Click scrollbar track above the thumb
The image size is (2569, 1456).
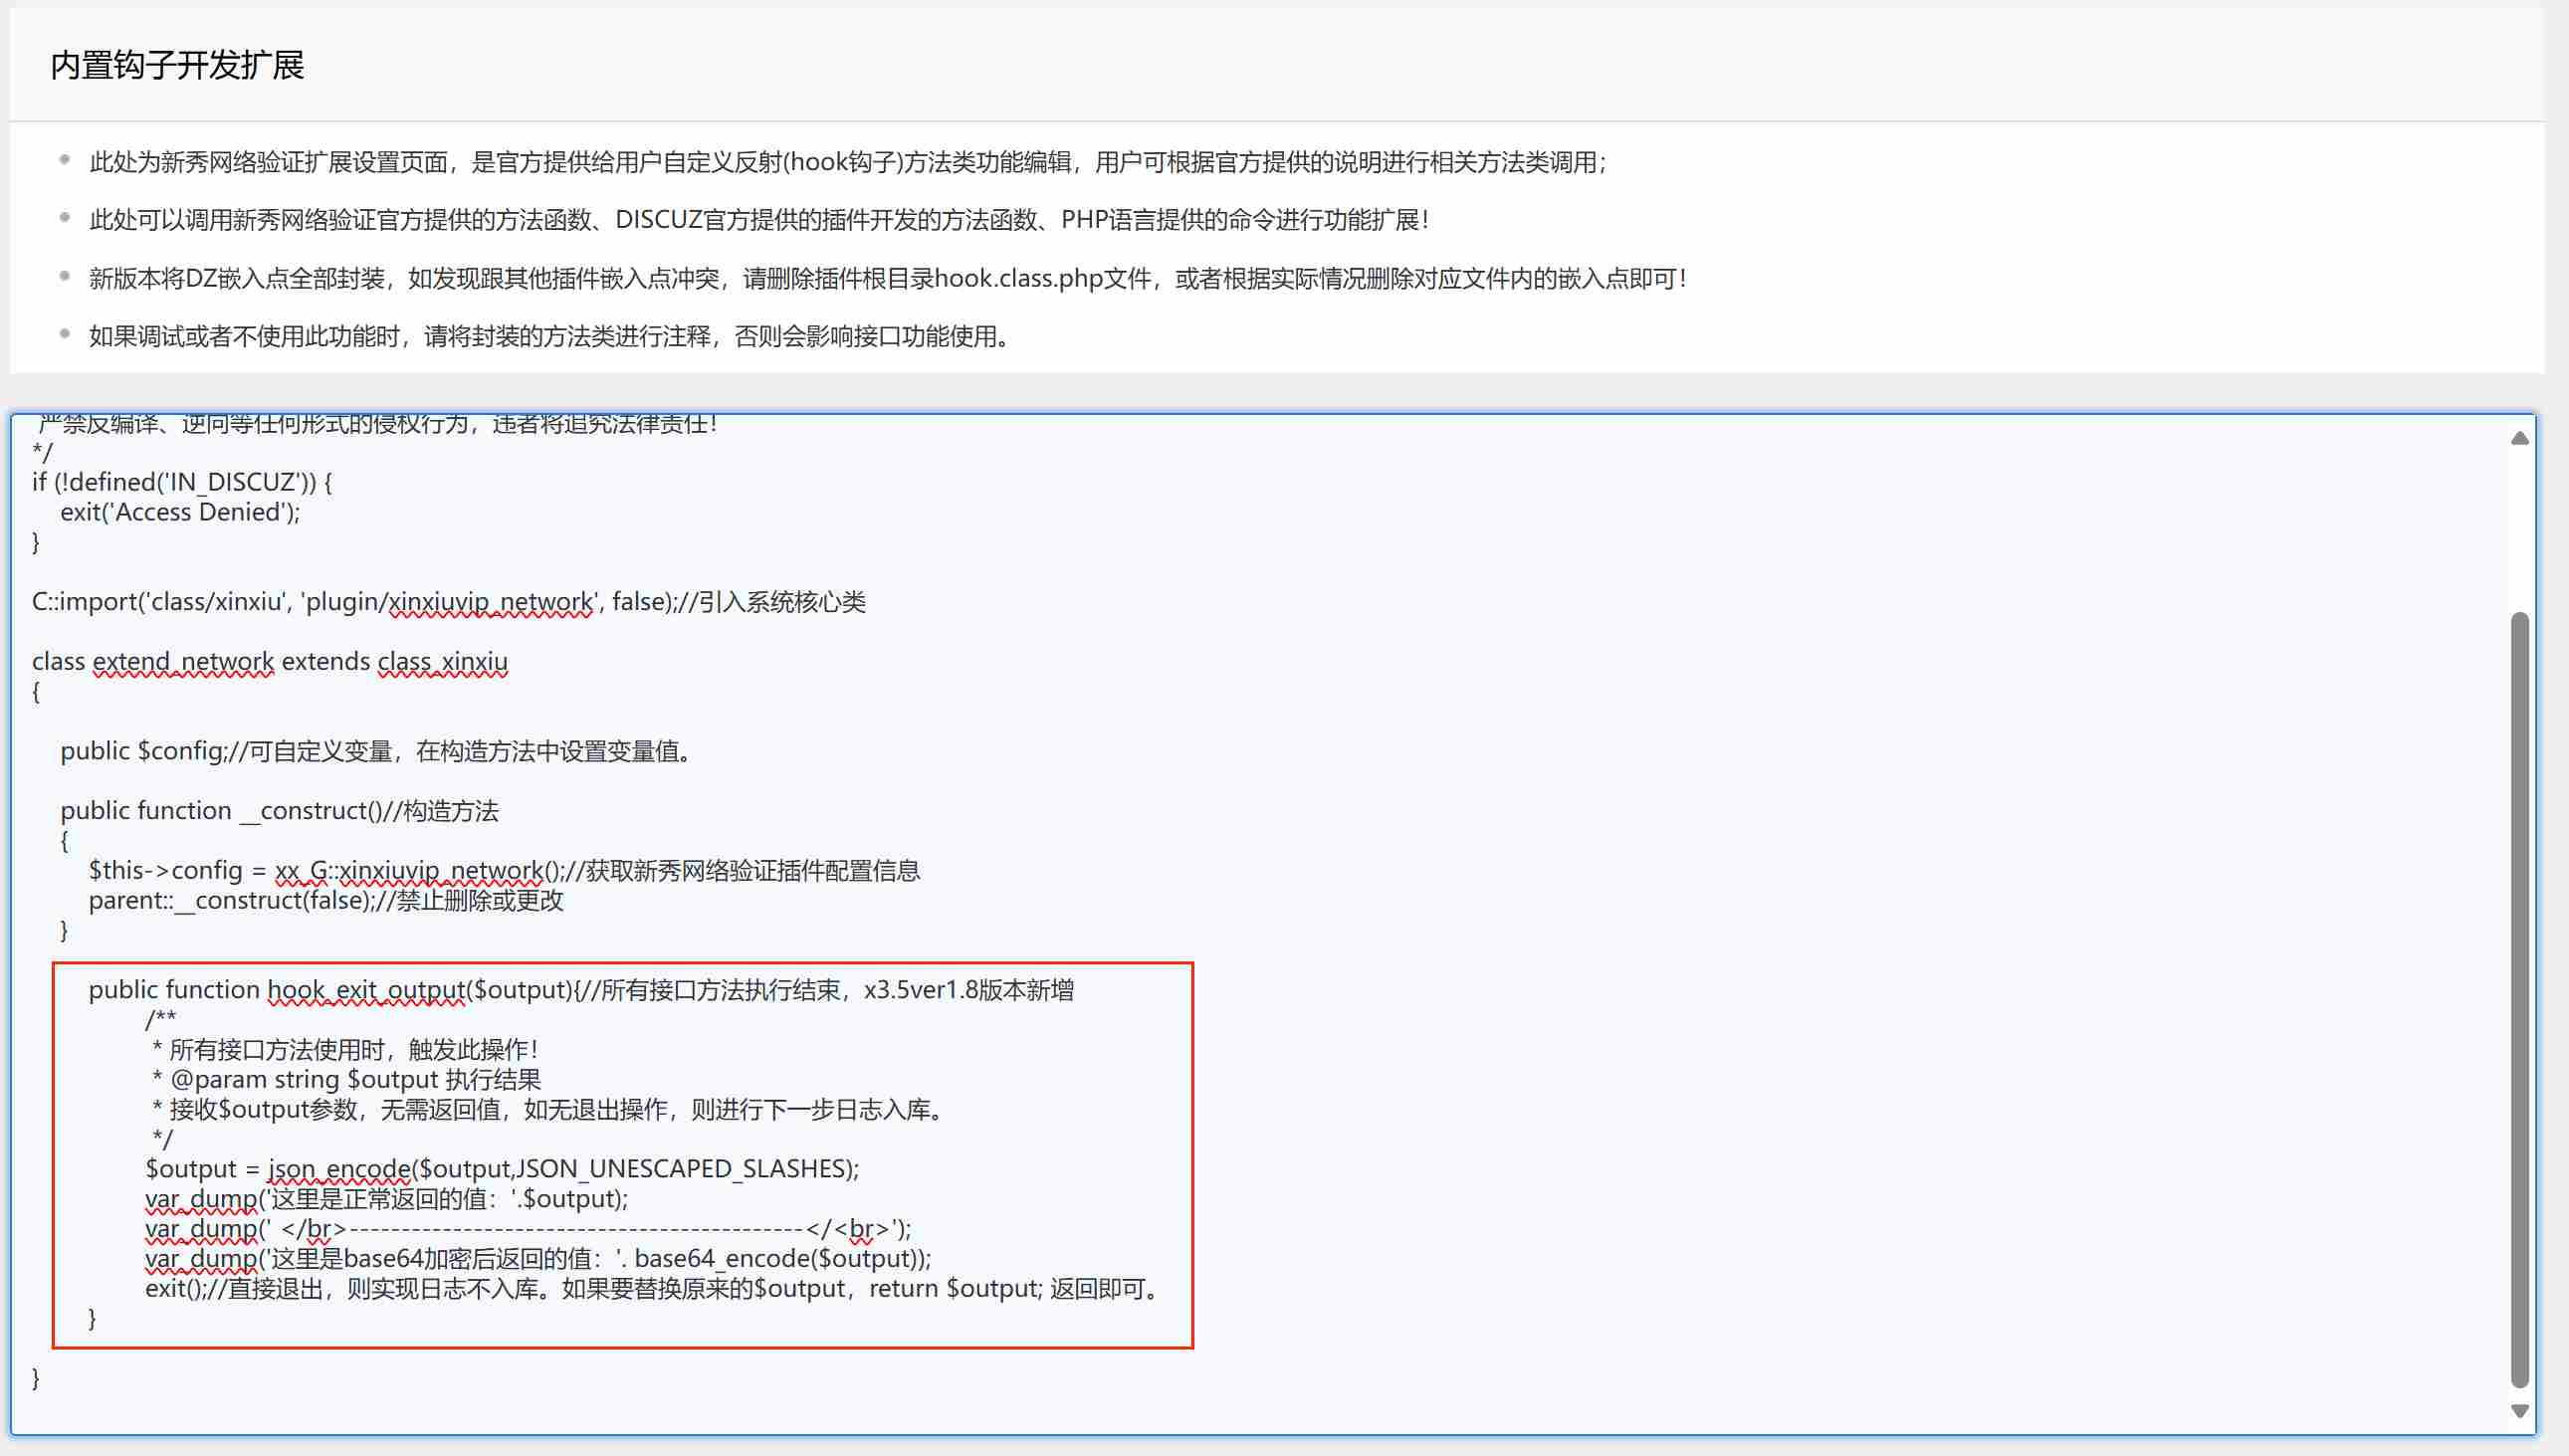coord(2519,530)
